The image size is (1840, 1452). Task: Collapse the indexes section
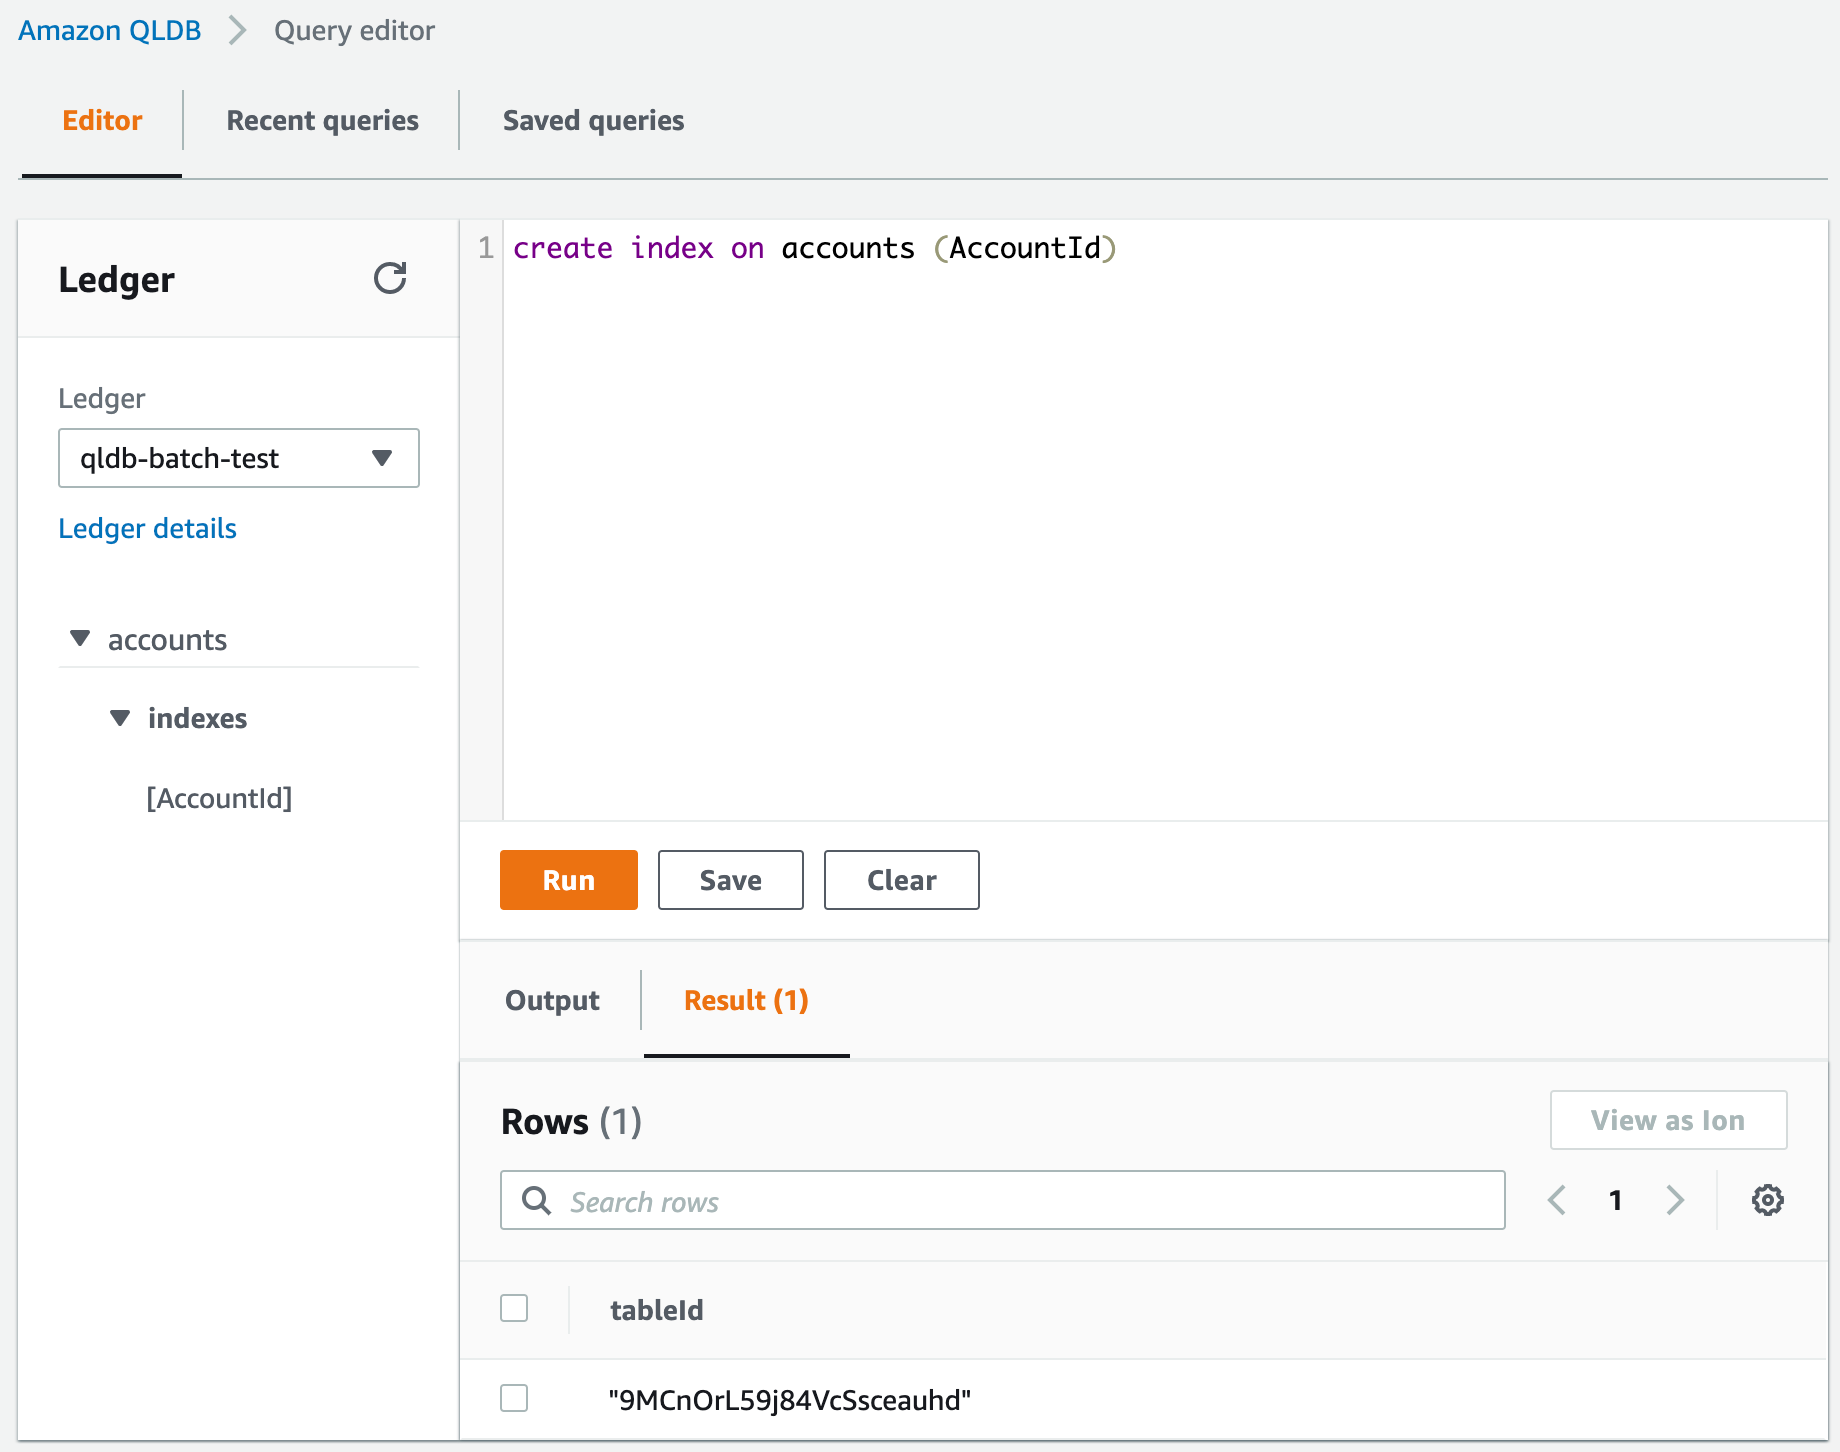click(120, 717)
